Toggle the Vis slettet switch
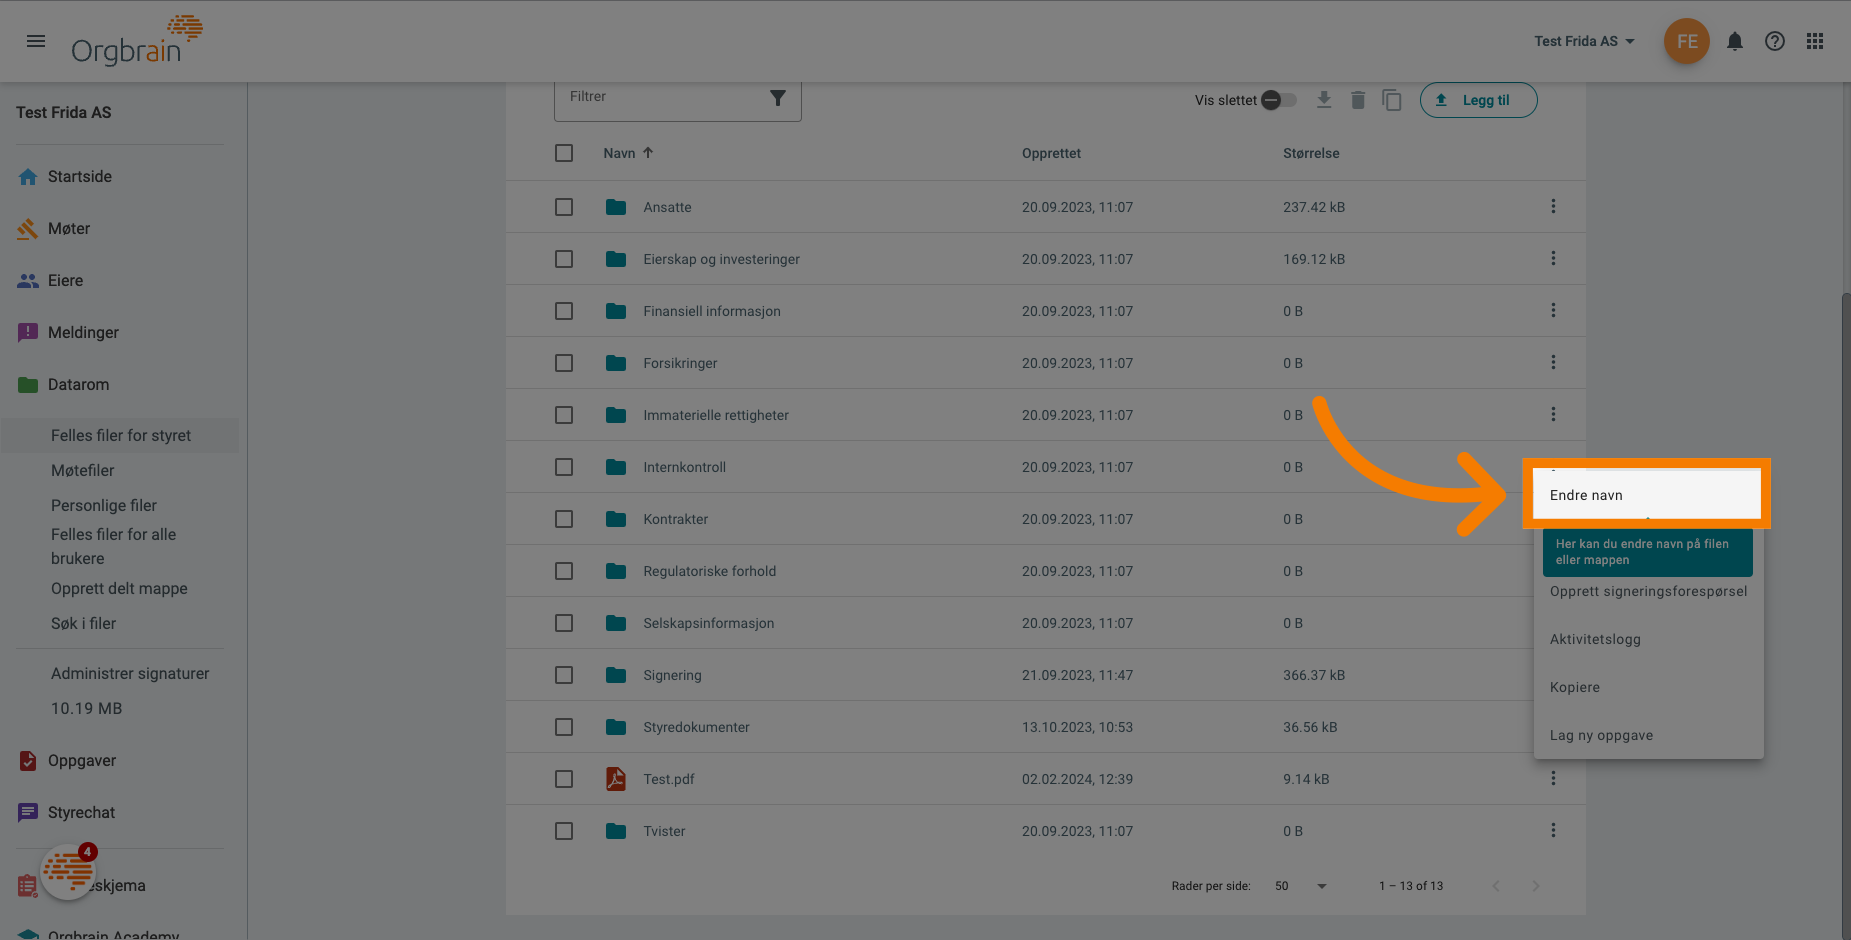This screenshot has height=940, width=1851. click(1279, 100)
